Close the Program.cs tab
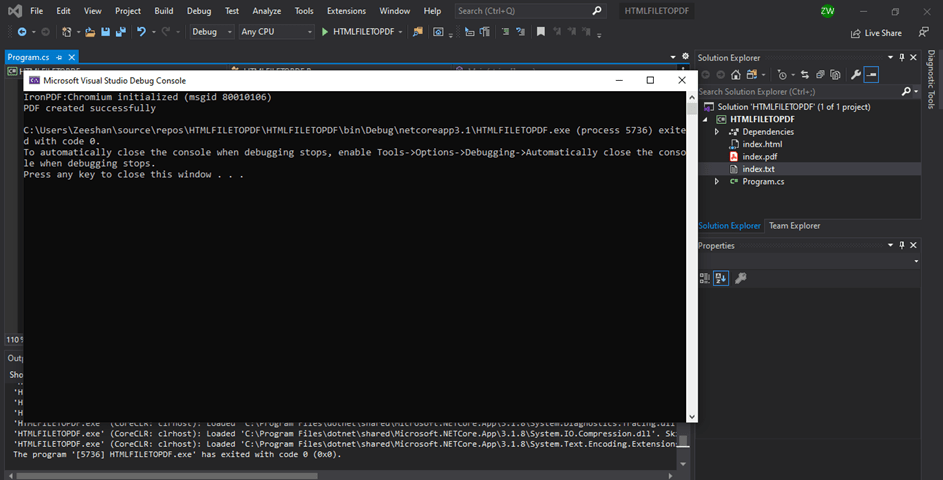Screen dimensions: 943x480 coord(72,57)
